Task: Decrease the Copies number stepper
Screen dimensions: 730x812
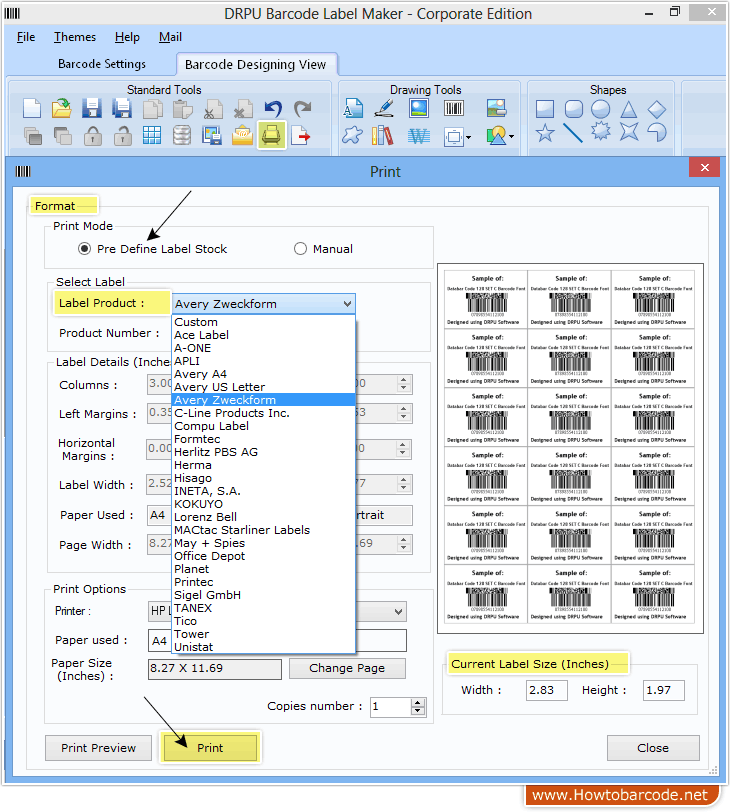Action: click(x=417, y=711)
